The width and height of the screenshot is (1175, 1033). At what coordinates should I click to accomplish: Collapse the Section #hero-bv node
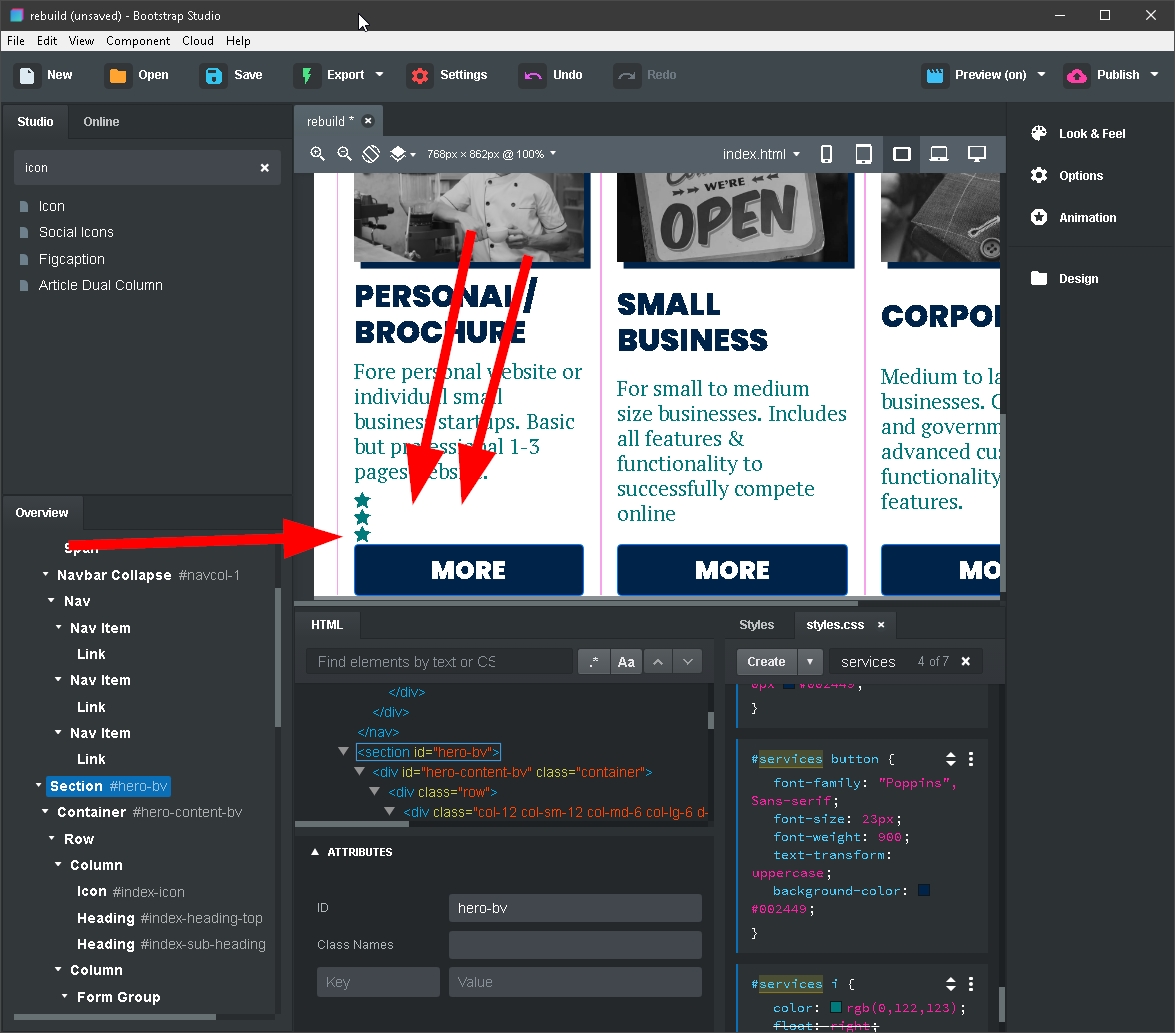39,786
